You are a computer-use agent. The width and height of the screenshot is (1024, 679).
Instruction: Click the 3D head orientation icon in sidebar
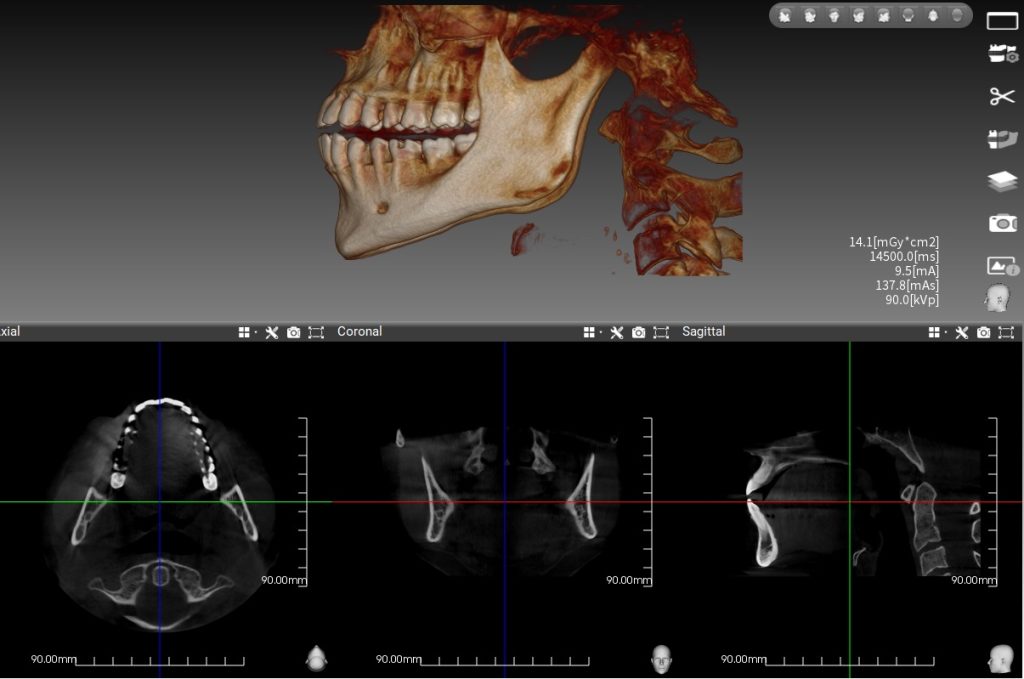tap(997, 297)
